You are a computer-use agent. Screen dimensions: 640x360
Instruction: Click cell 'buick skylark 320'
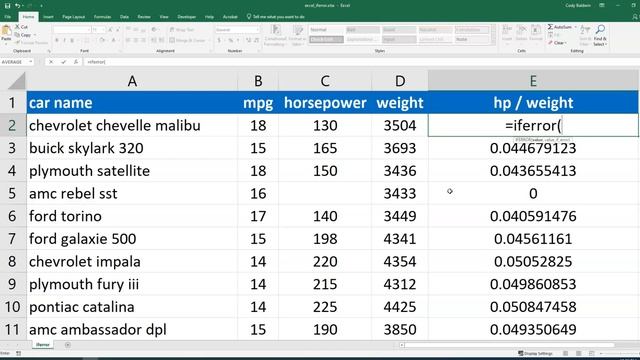[132, 148]
